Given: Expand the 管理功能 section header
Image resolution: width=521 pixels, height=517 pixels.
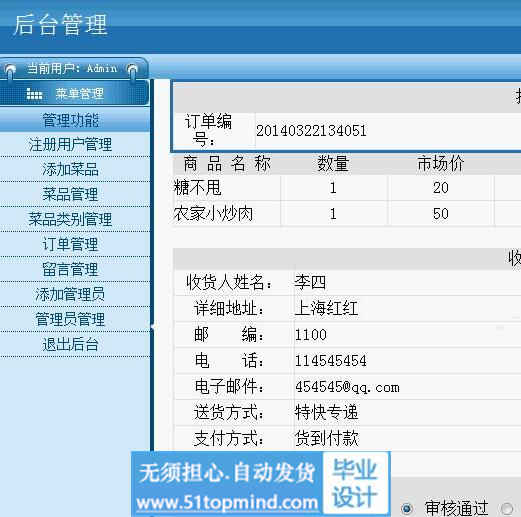Looking at the screenshot, I should click(x=75, y=120).
